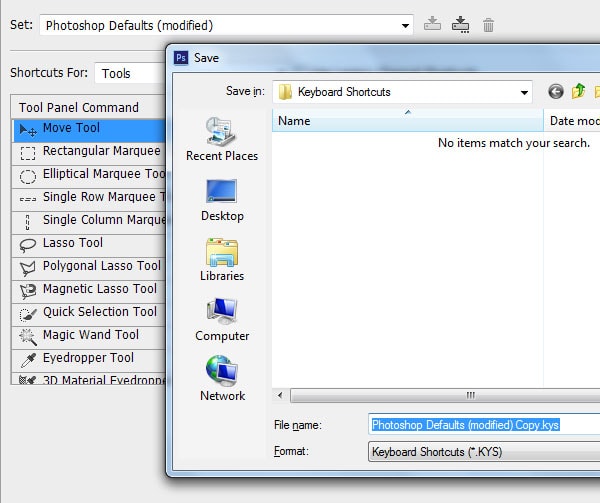
Task: Click the Elliptical Marquee tool icon
Action: [x=28, y=176]
